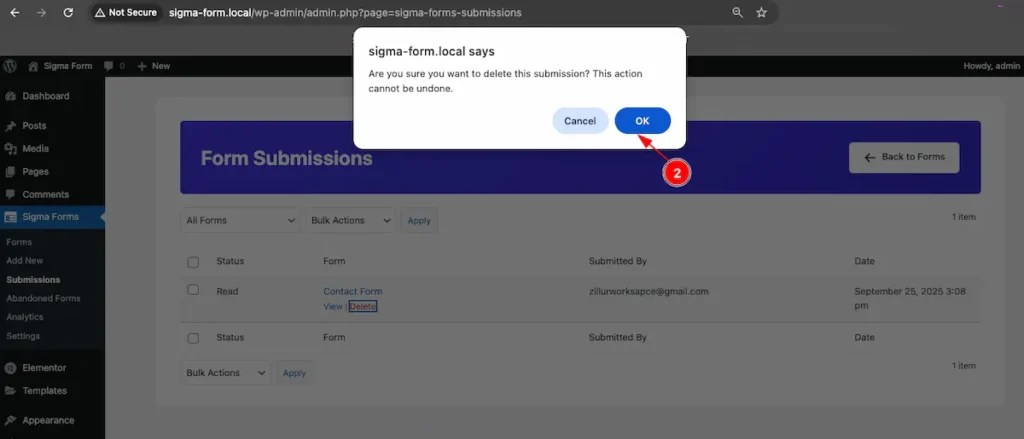Click the Pages icon in sidebar
Screen dimensions: 1024x439
point(10,172)
